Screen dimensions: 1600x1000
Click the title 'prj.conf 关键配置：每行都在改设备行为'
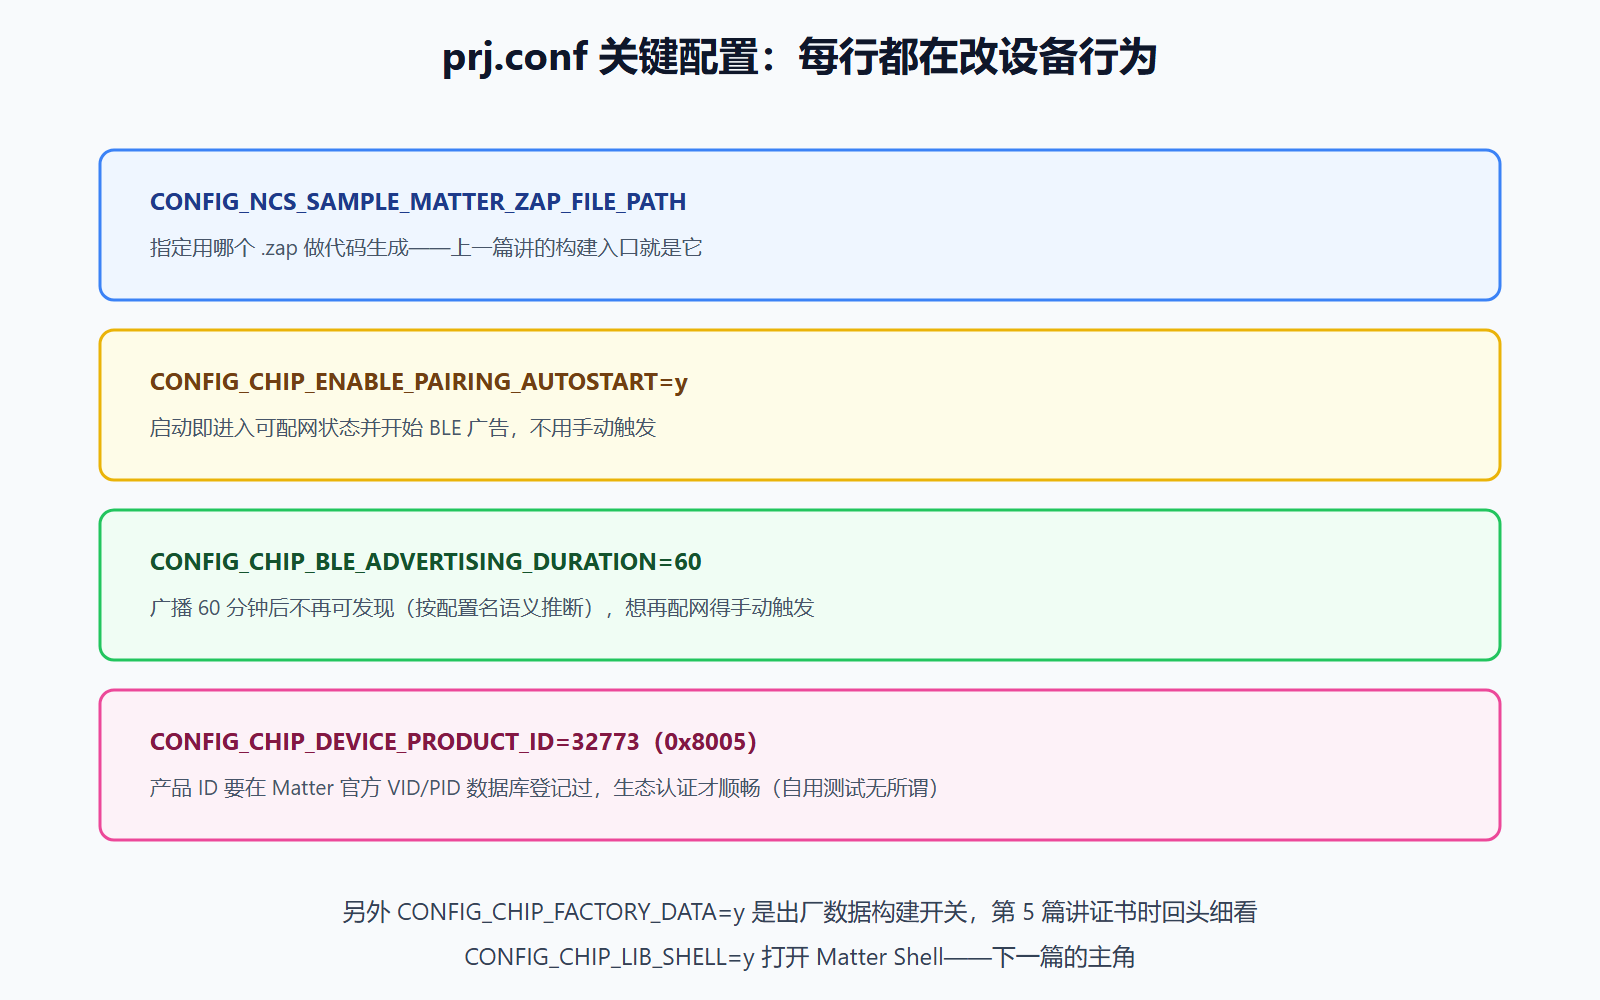pos(799,57)
